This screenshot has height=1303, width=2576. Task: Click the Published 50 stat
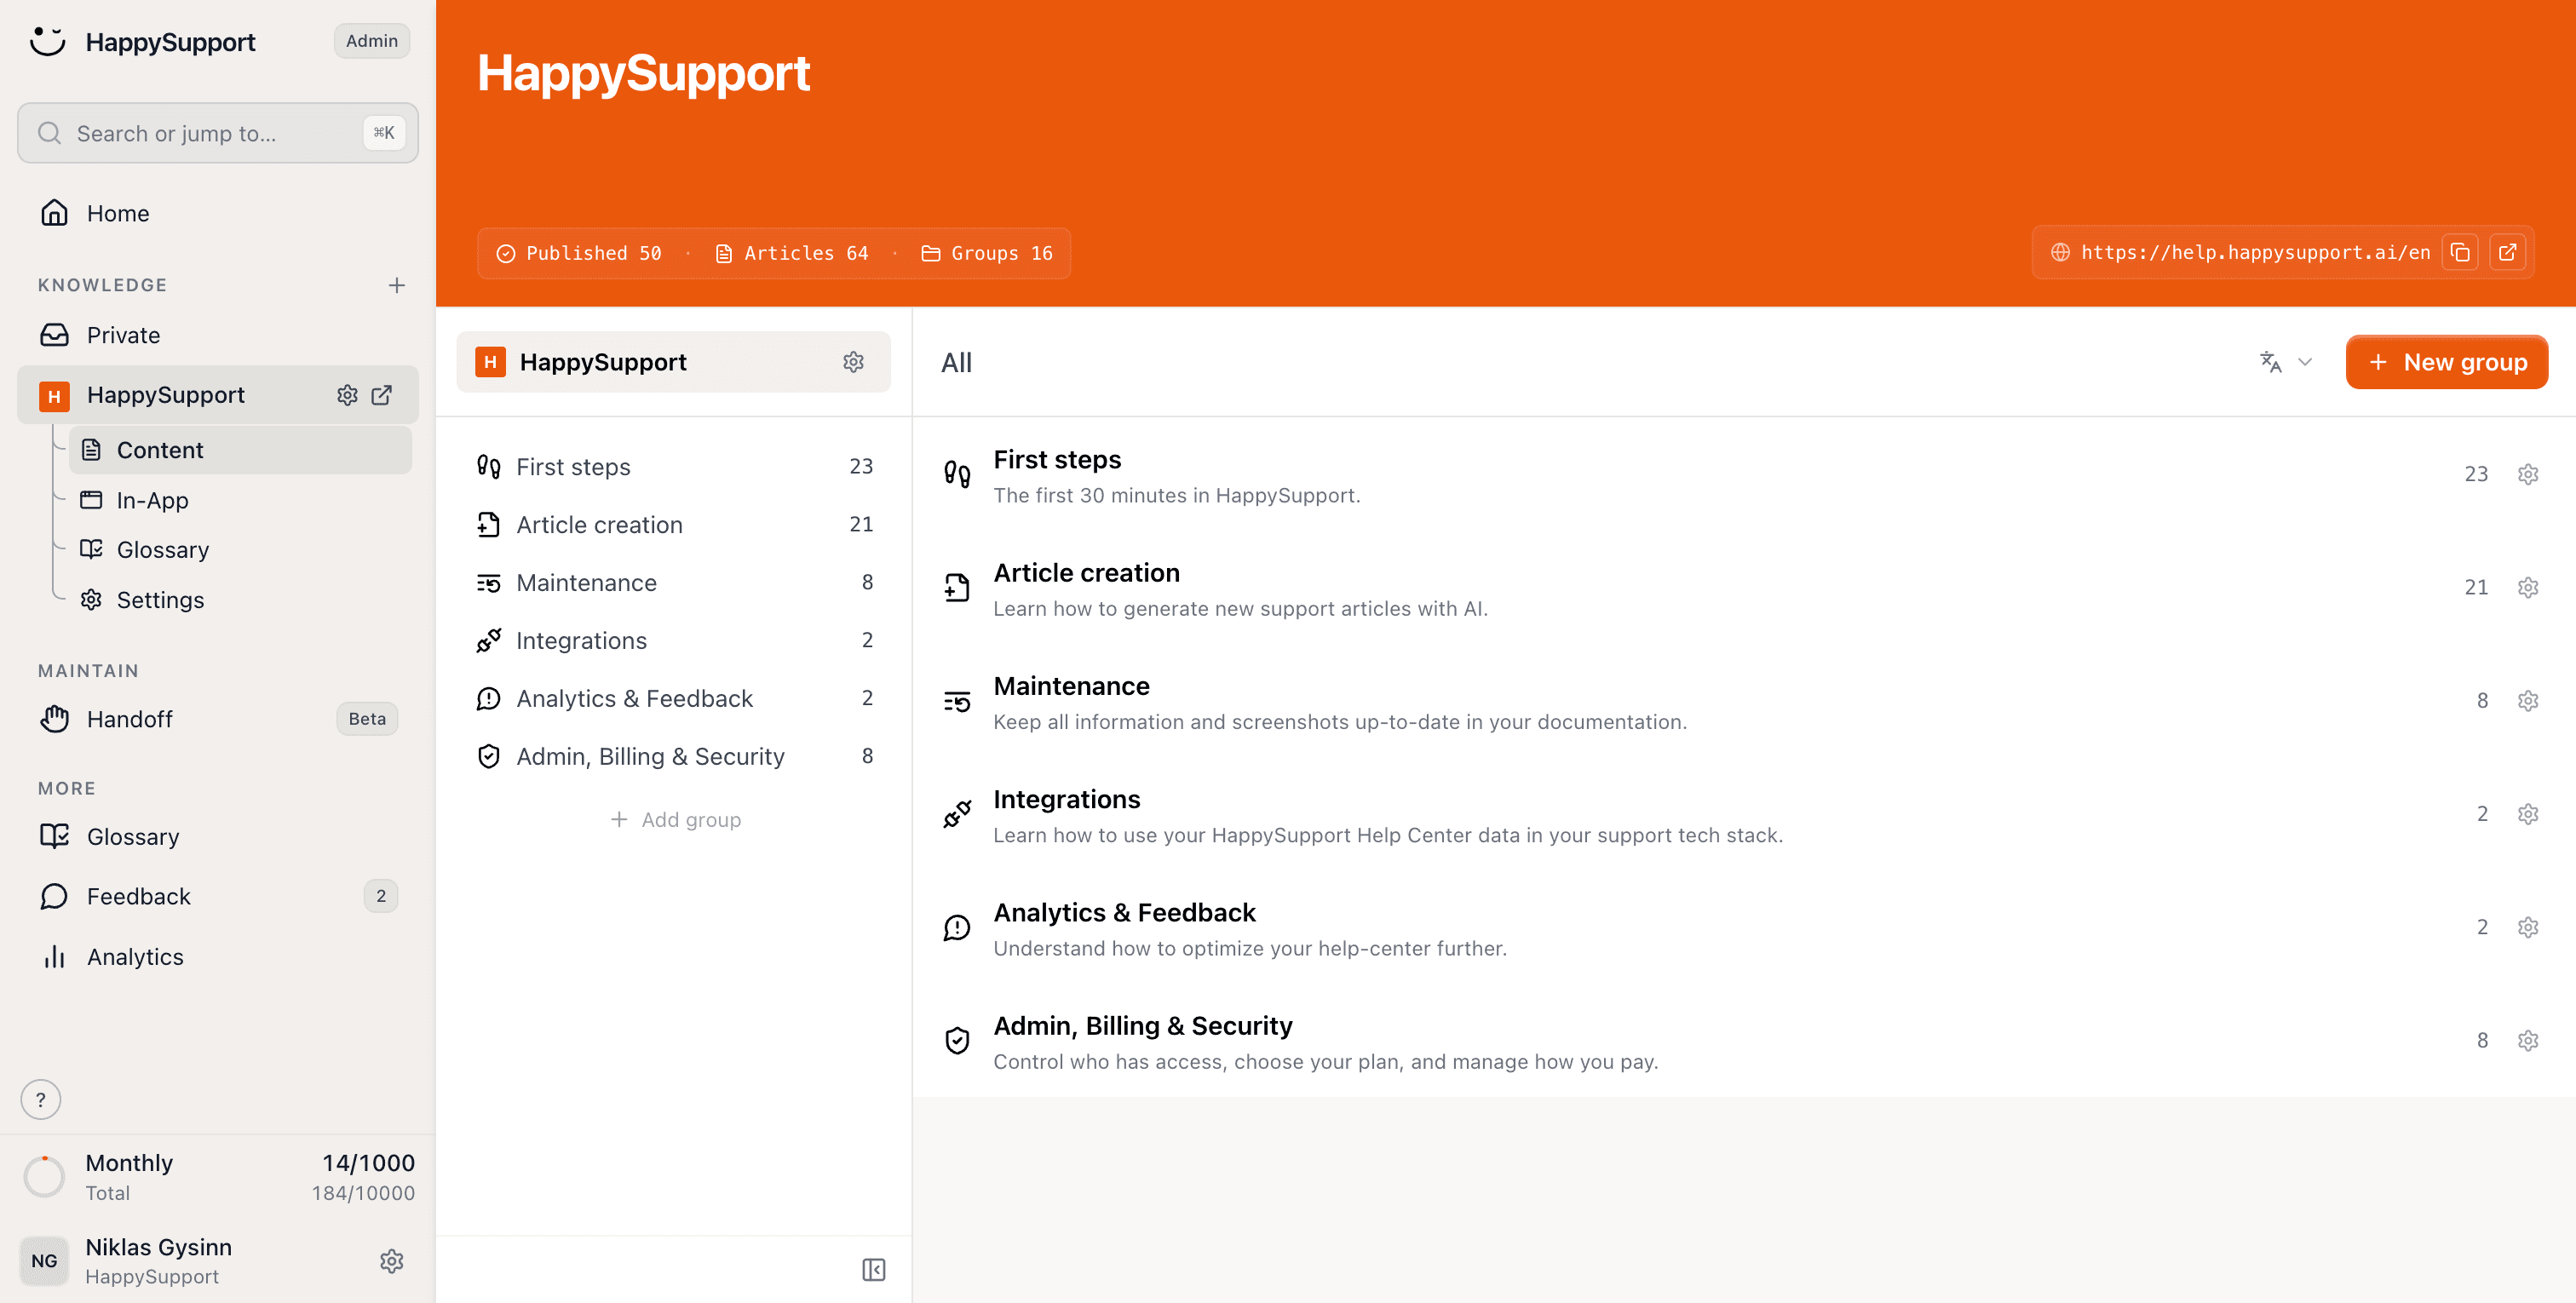580,253
